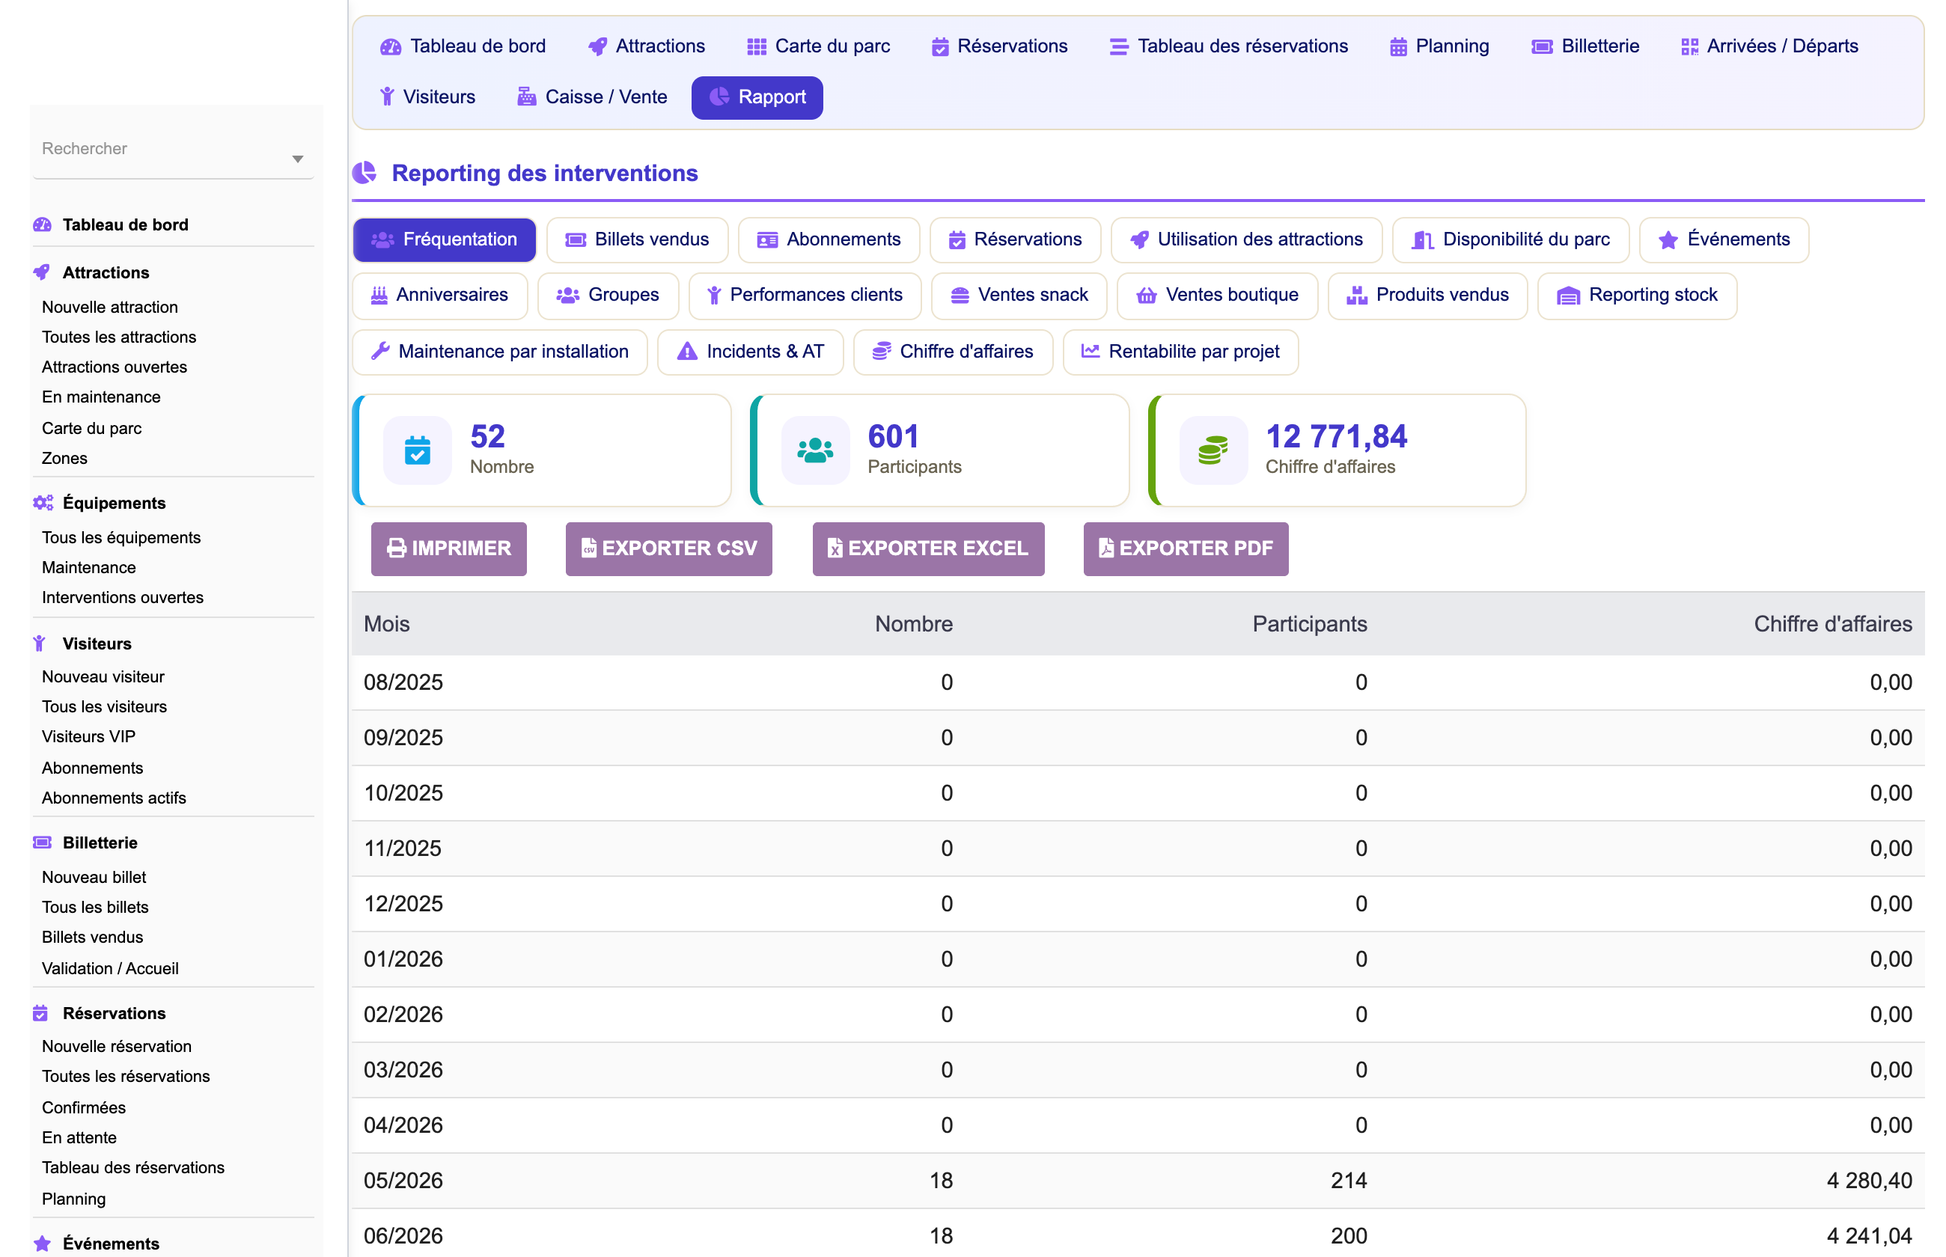The height and width of the screenshot is (1257, 1946).
Task: Click sidebar Équipements gears icon
Action: 43,503
